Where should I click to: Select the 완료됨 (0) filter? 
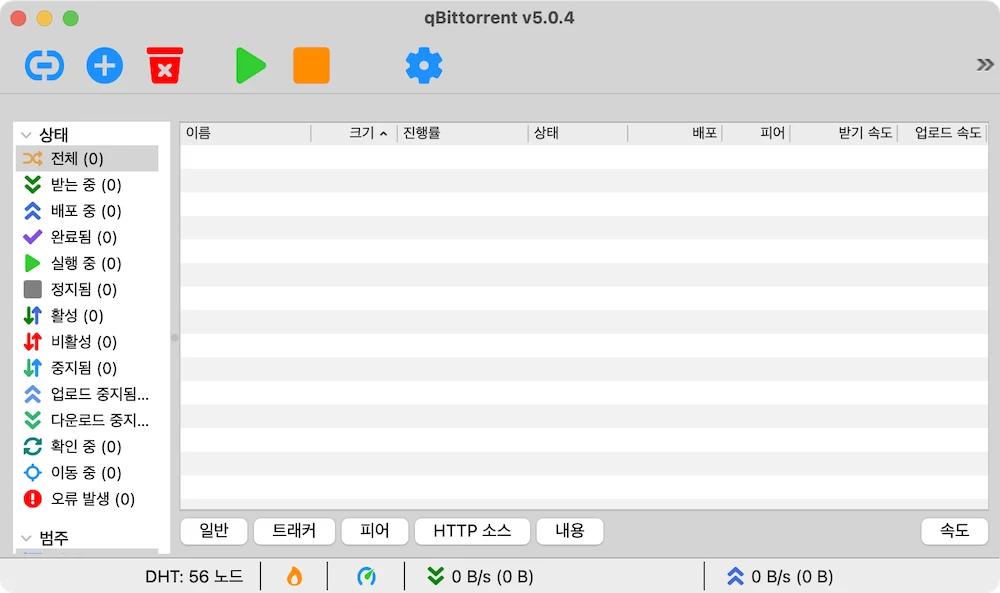click(87, 237)
